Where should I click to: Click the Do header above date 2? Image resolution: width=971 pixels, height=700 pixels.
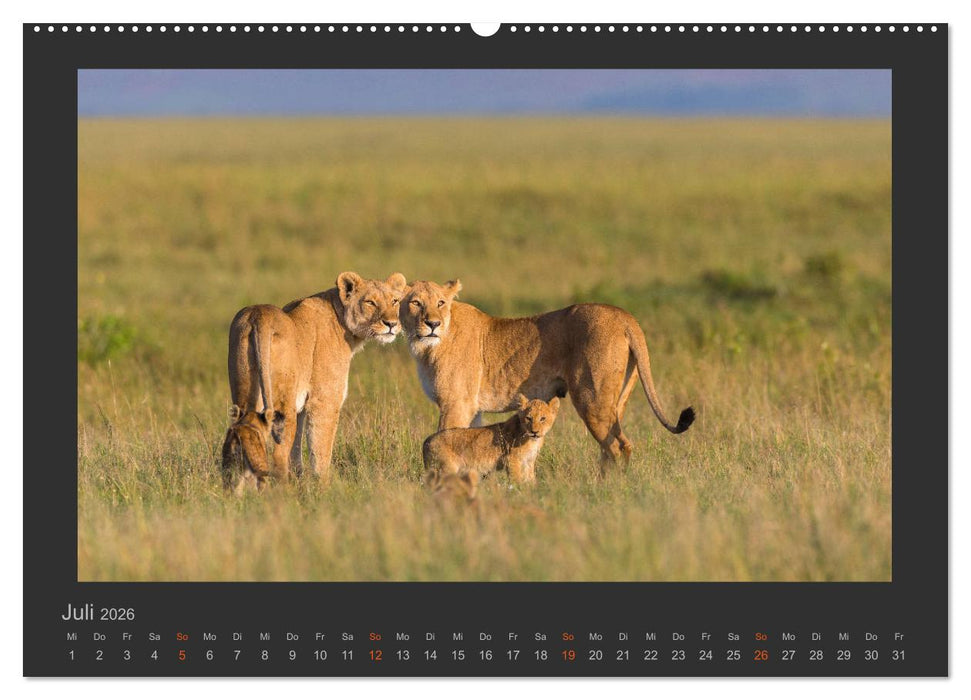pos(98,636)
